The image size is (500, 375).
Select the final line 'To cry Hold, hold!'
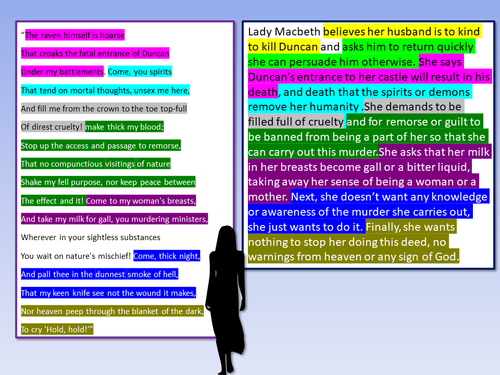[x=57, y=329]
